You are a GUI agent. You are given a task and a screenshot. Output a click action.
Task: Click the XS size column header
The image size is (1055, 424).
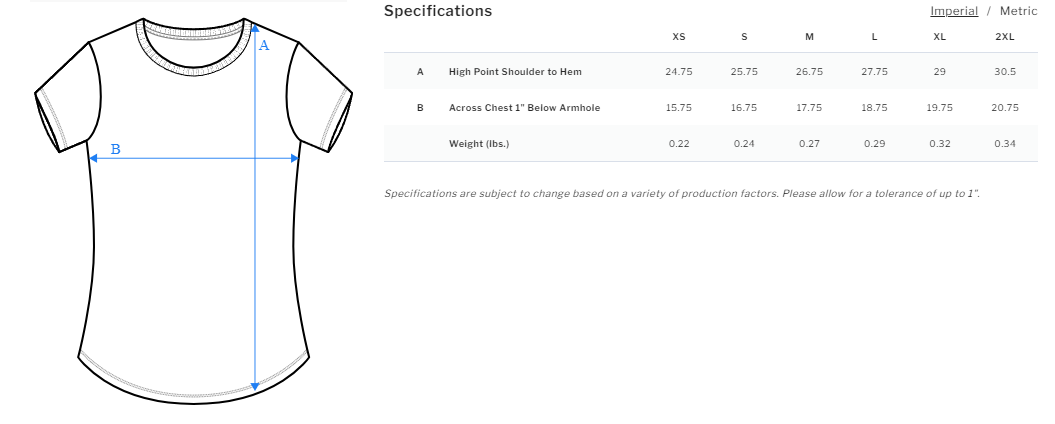tap(679, 37)
